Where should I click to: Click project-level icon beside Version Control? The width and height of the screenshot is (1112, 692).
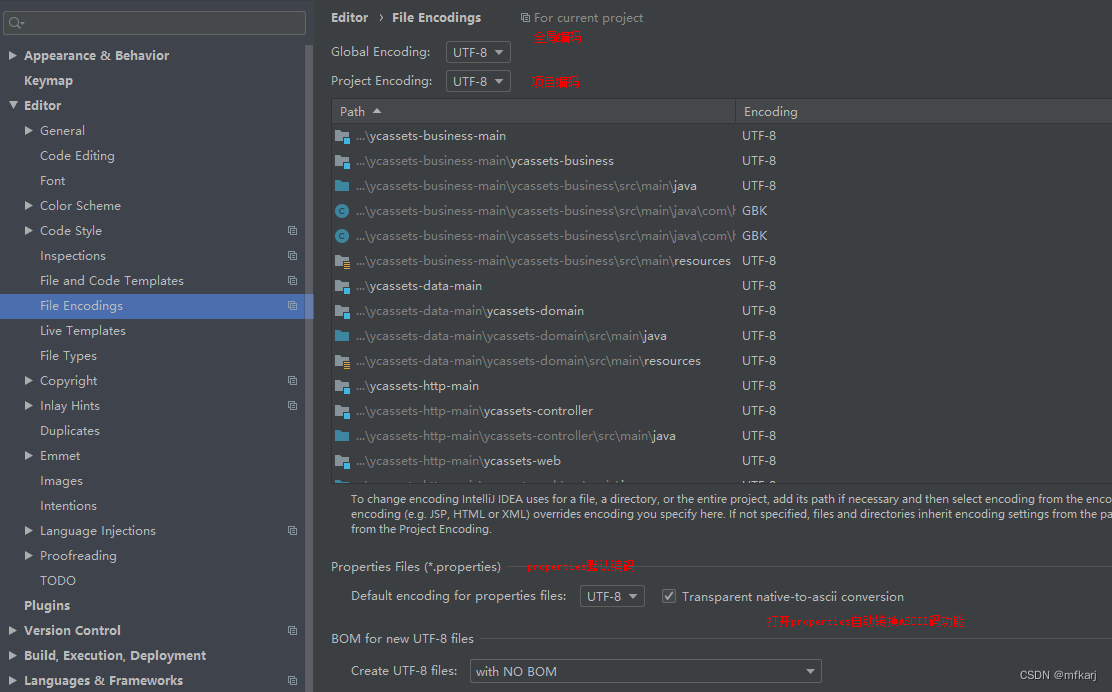pos(292,630)
